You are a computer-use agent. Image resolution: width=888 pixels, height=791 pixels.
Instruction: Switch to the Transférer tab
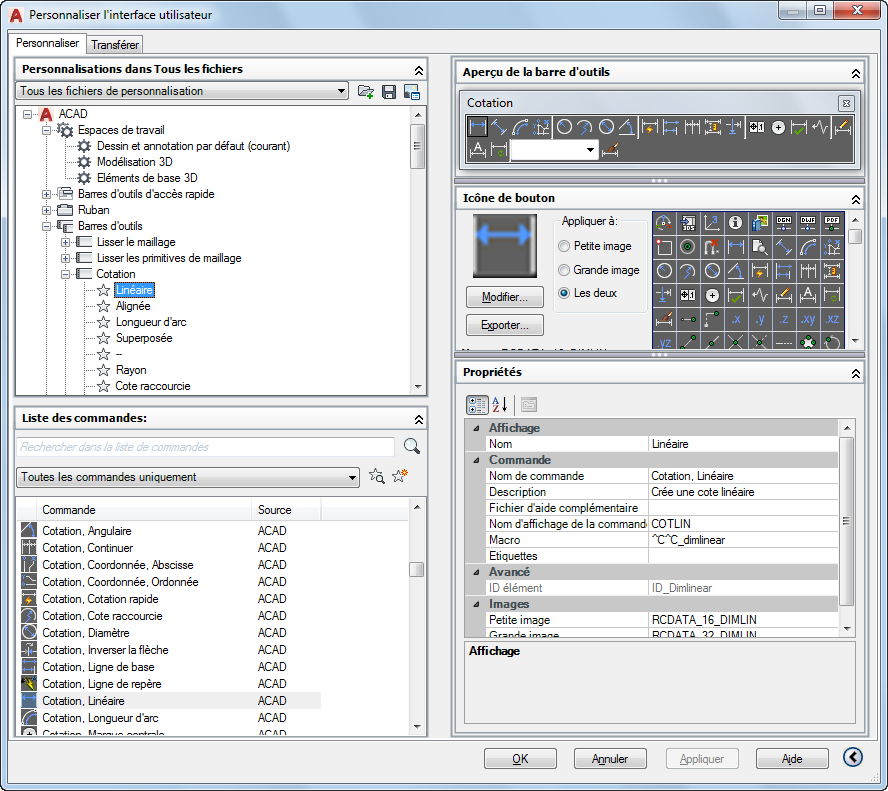114,45
